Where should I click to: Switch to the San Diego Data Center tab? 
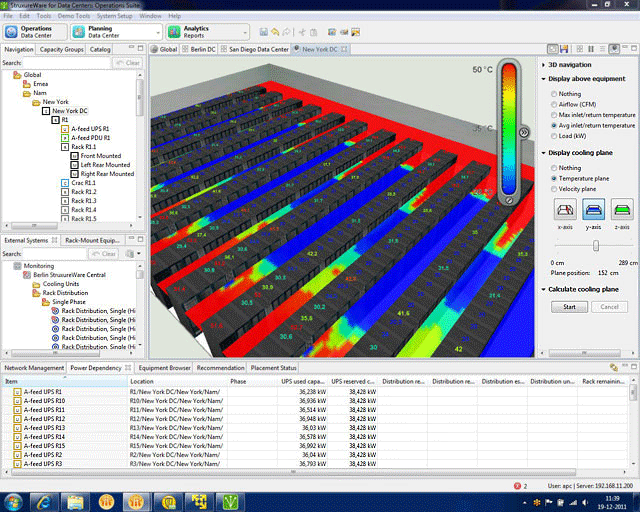pyautogui.click(x=257, y=48)
